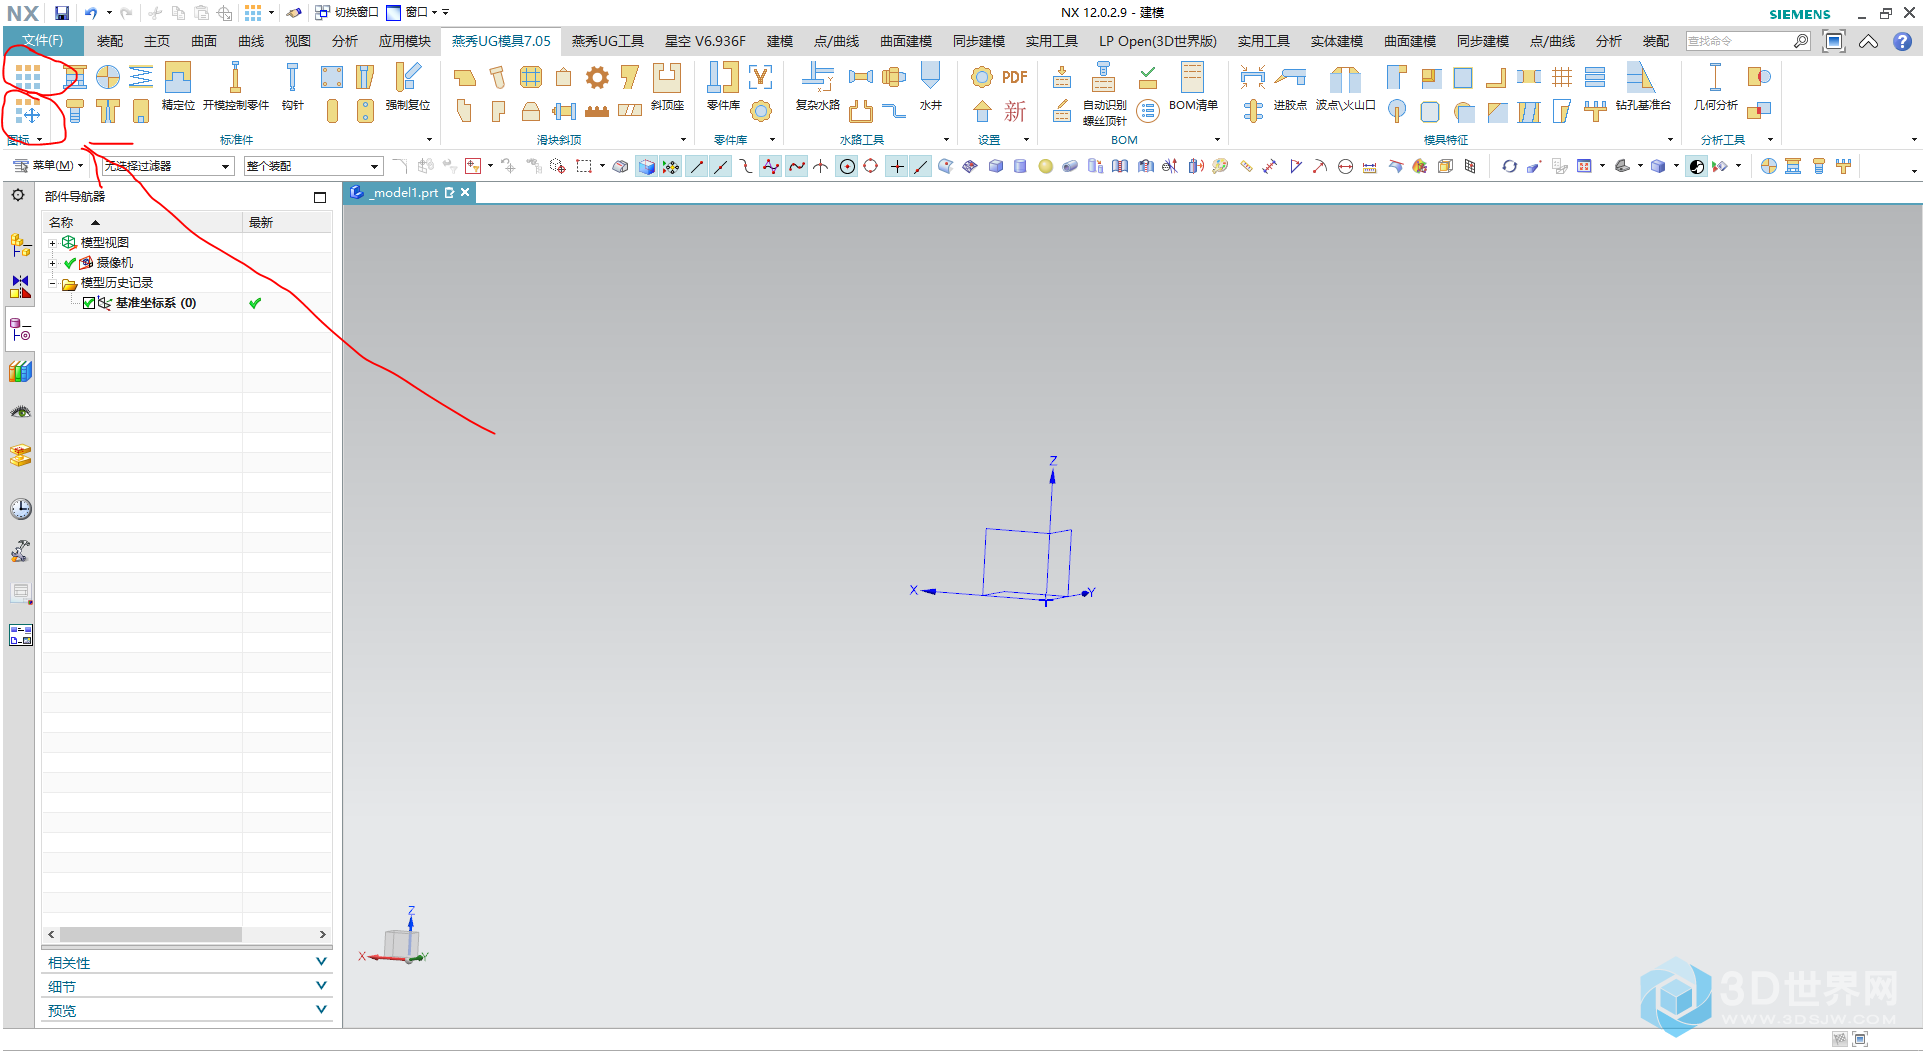1923x1051 pixels.
Task: Open the 窗口 window menu button
Action: coord(412,13)
